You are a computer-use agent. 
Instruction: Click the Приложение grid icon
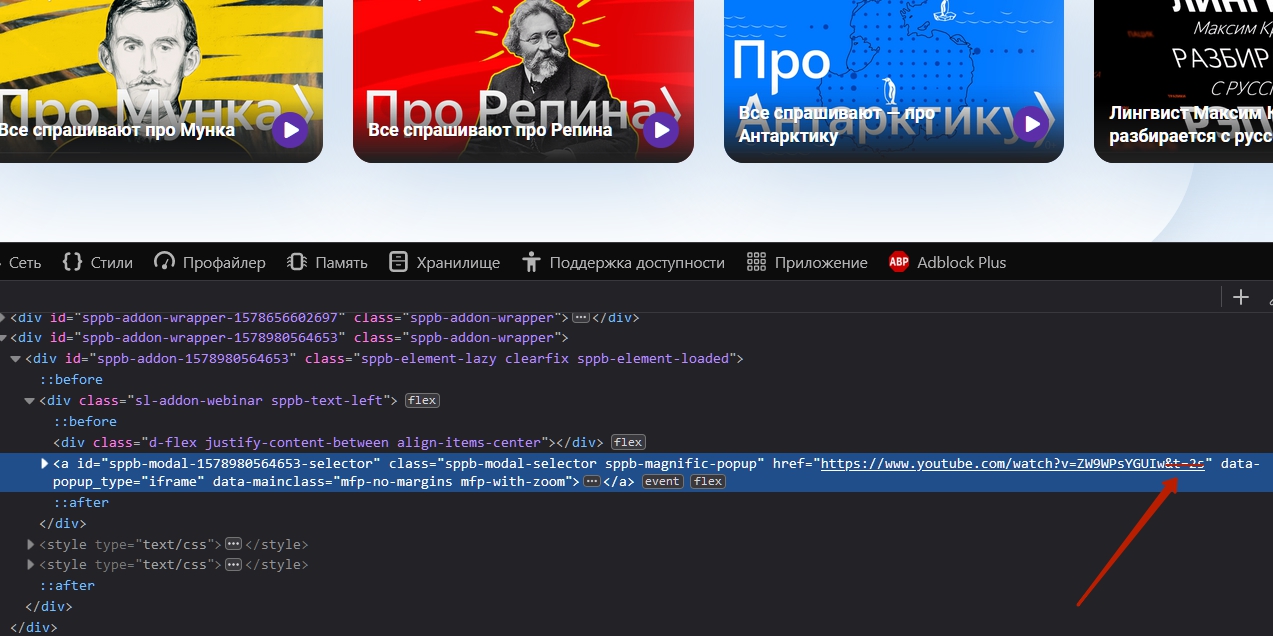point(756,263)
